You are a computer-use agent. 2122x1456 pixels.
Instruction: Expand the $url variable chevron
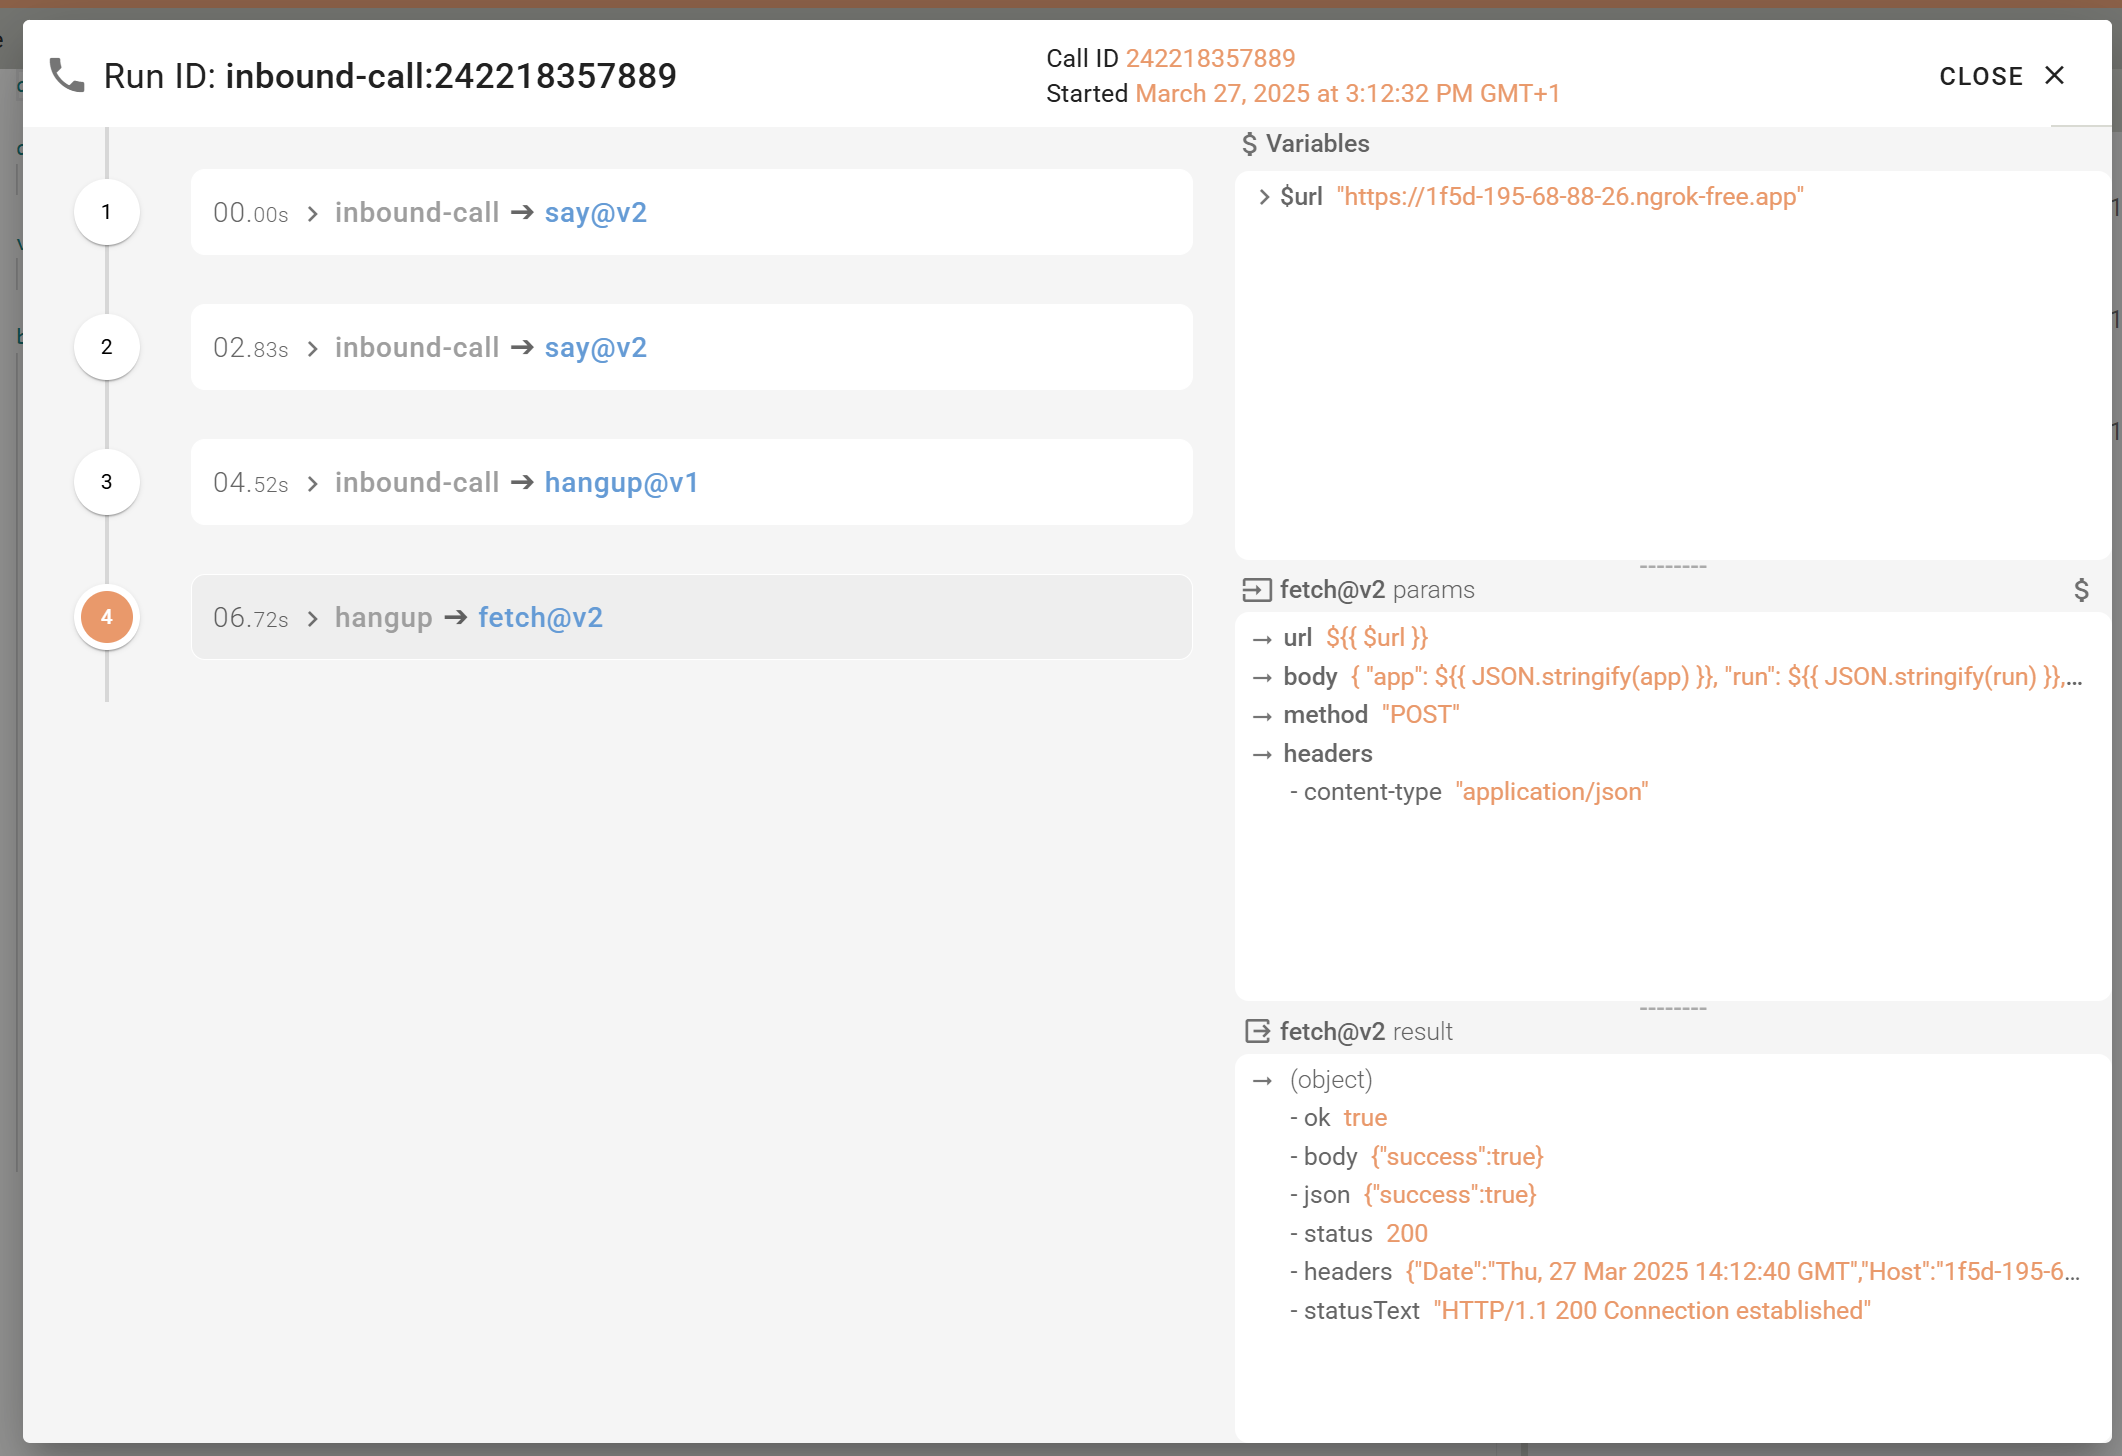[1264, 197]
